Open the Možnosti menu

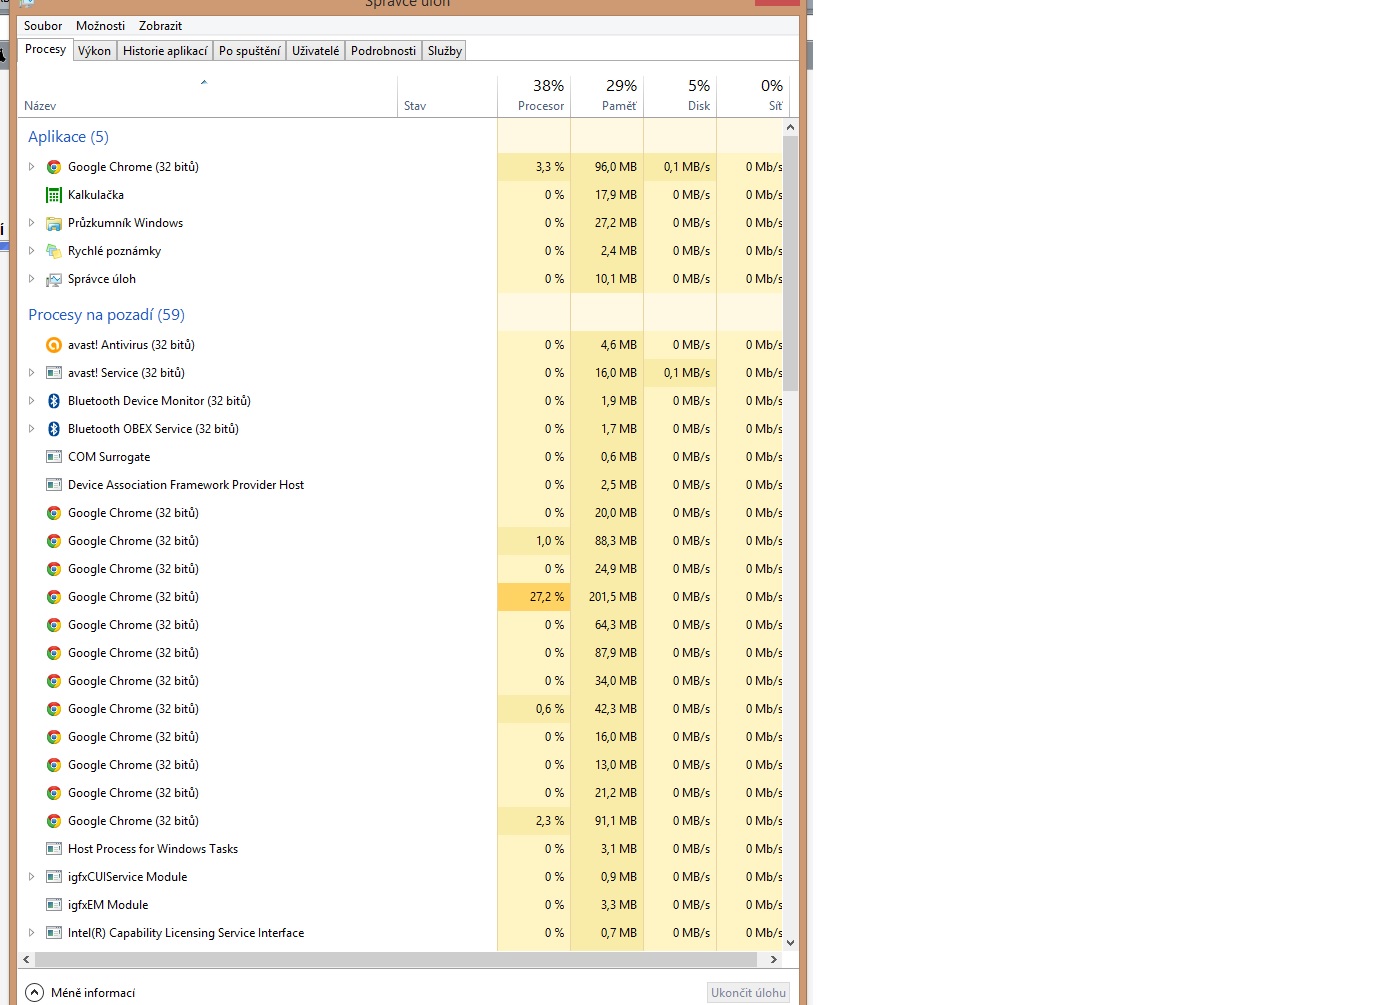[101, 26]
